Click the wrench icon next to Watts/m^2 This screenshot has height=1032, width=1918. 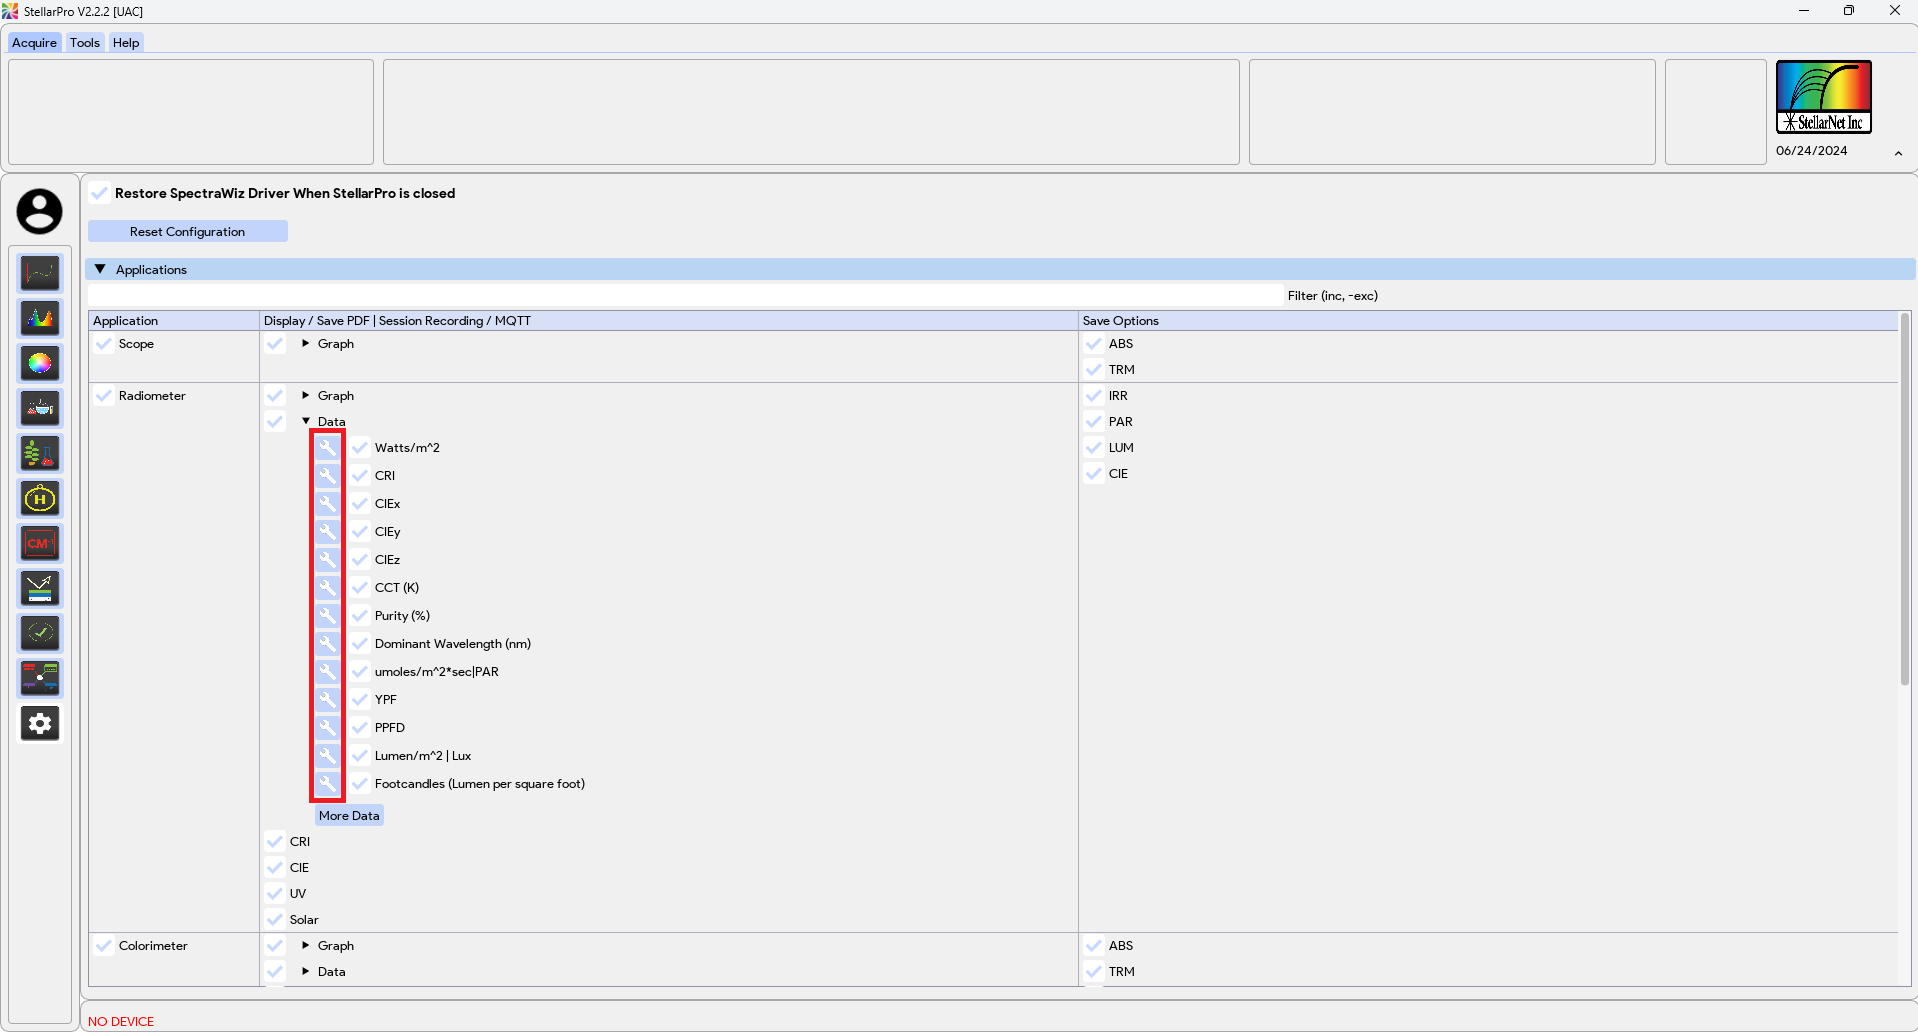click(327, 448)
